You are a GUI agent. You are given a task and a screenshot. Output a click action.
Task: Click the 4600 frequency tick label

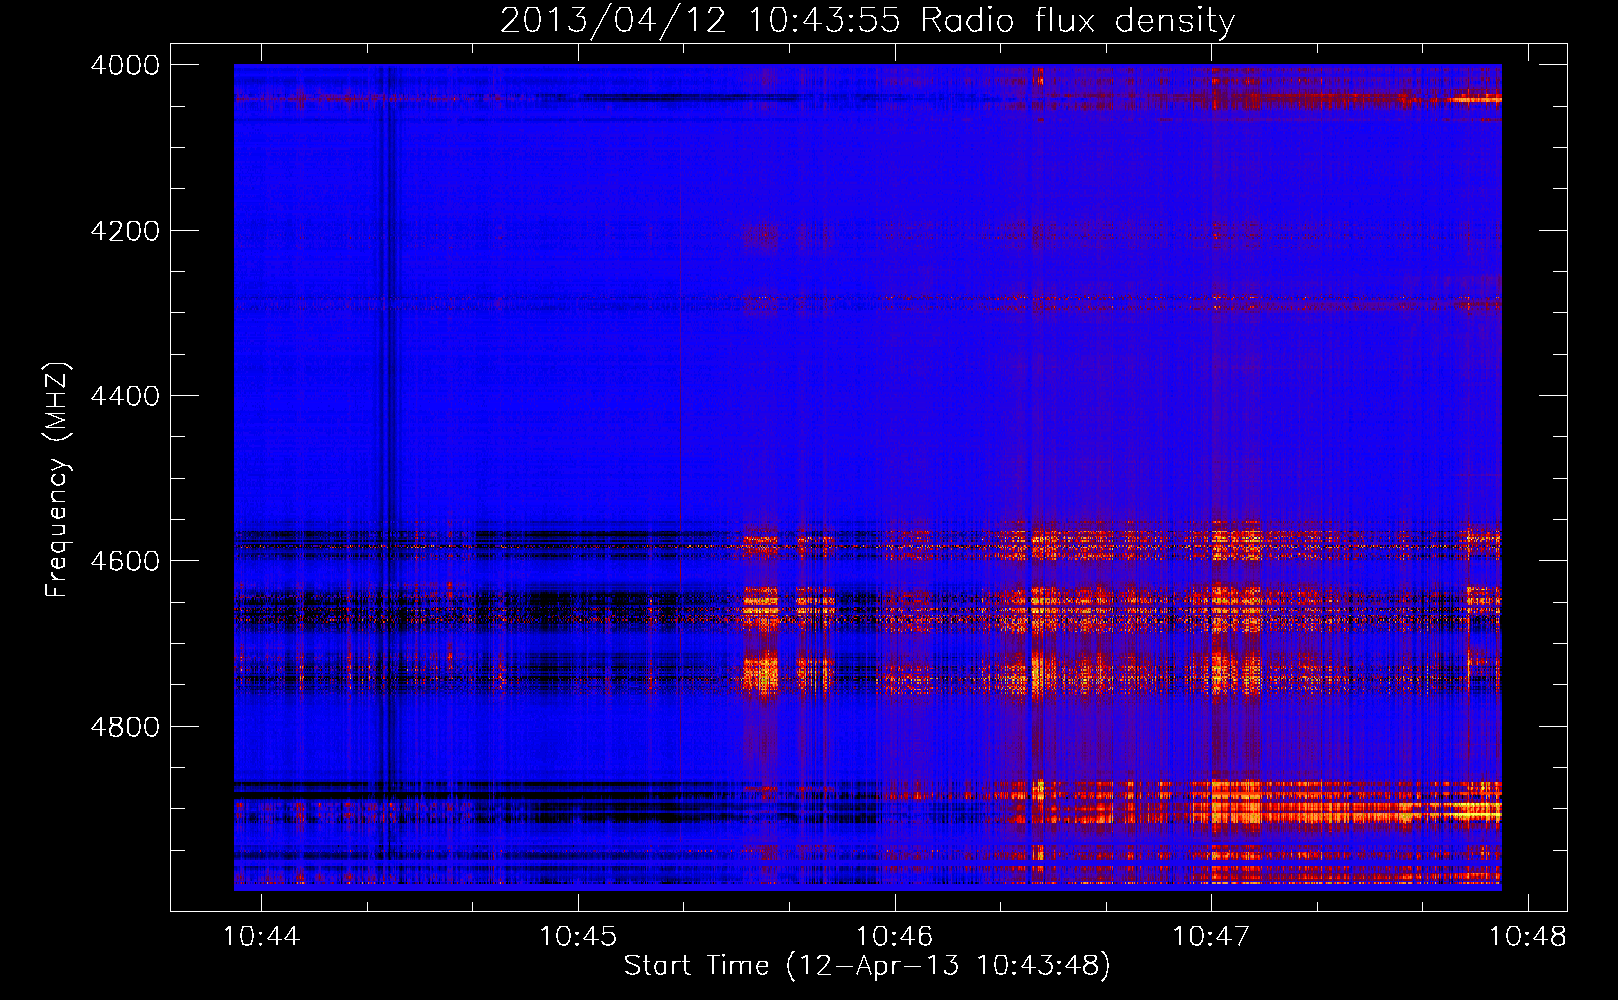point(125,561)
